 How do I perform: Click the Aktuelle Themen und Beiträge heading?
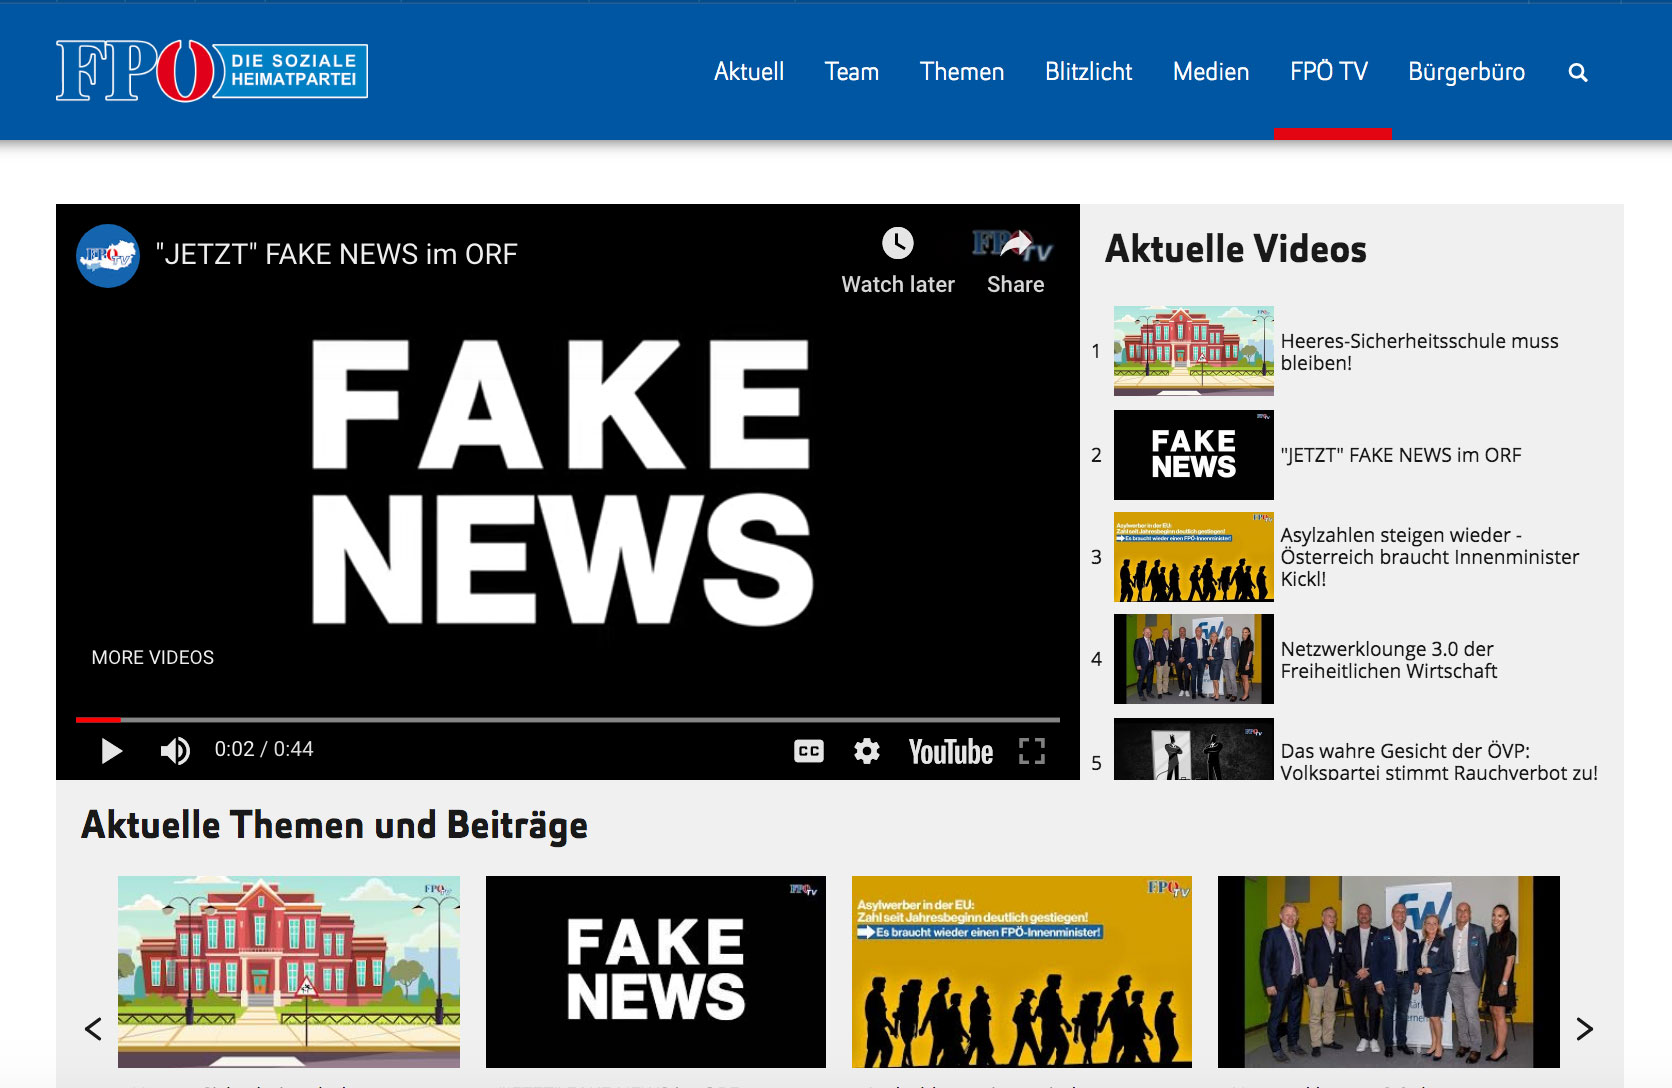tap(334, 826)
